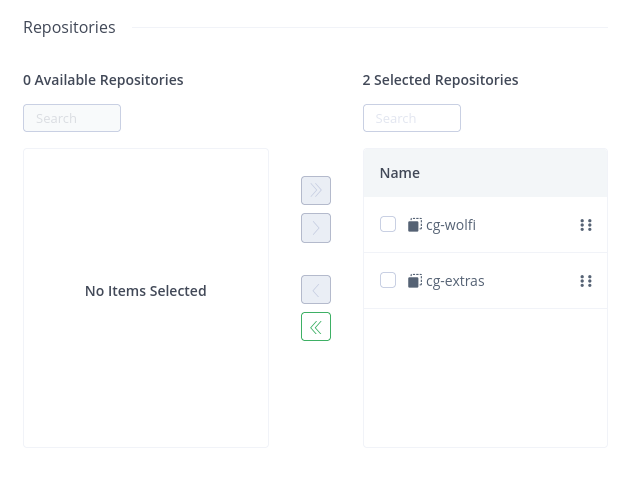The image size is (643, 484).
Task: Focus the Selected Repositories search field
Action: 412,118
